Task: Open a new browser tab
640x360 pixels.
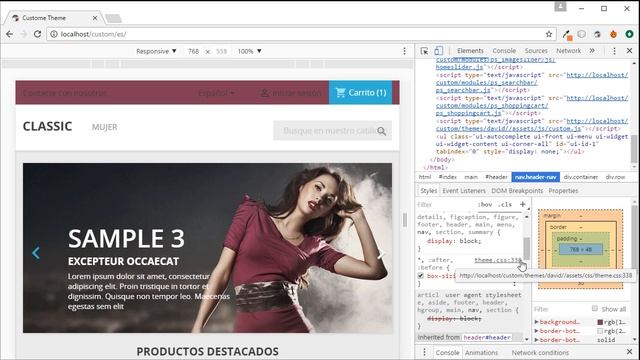Action: (x=113, y=18)
